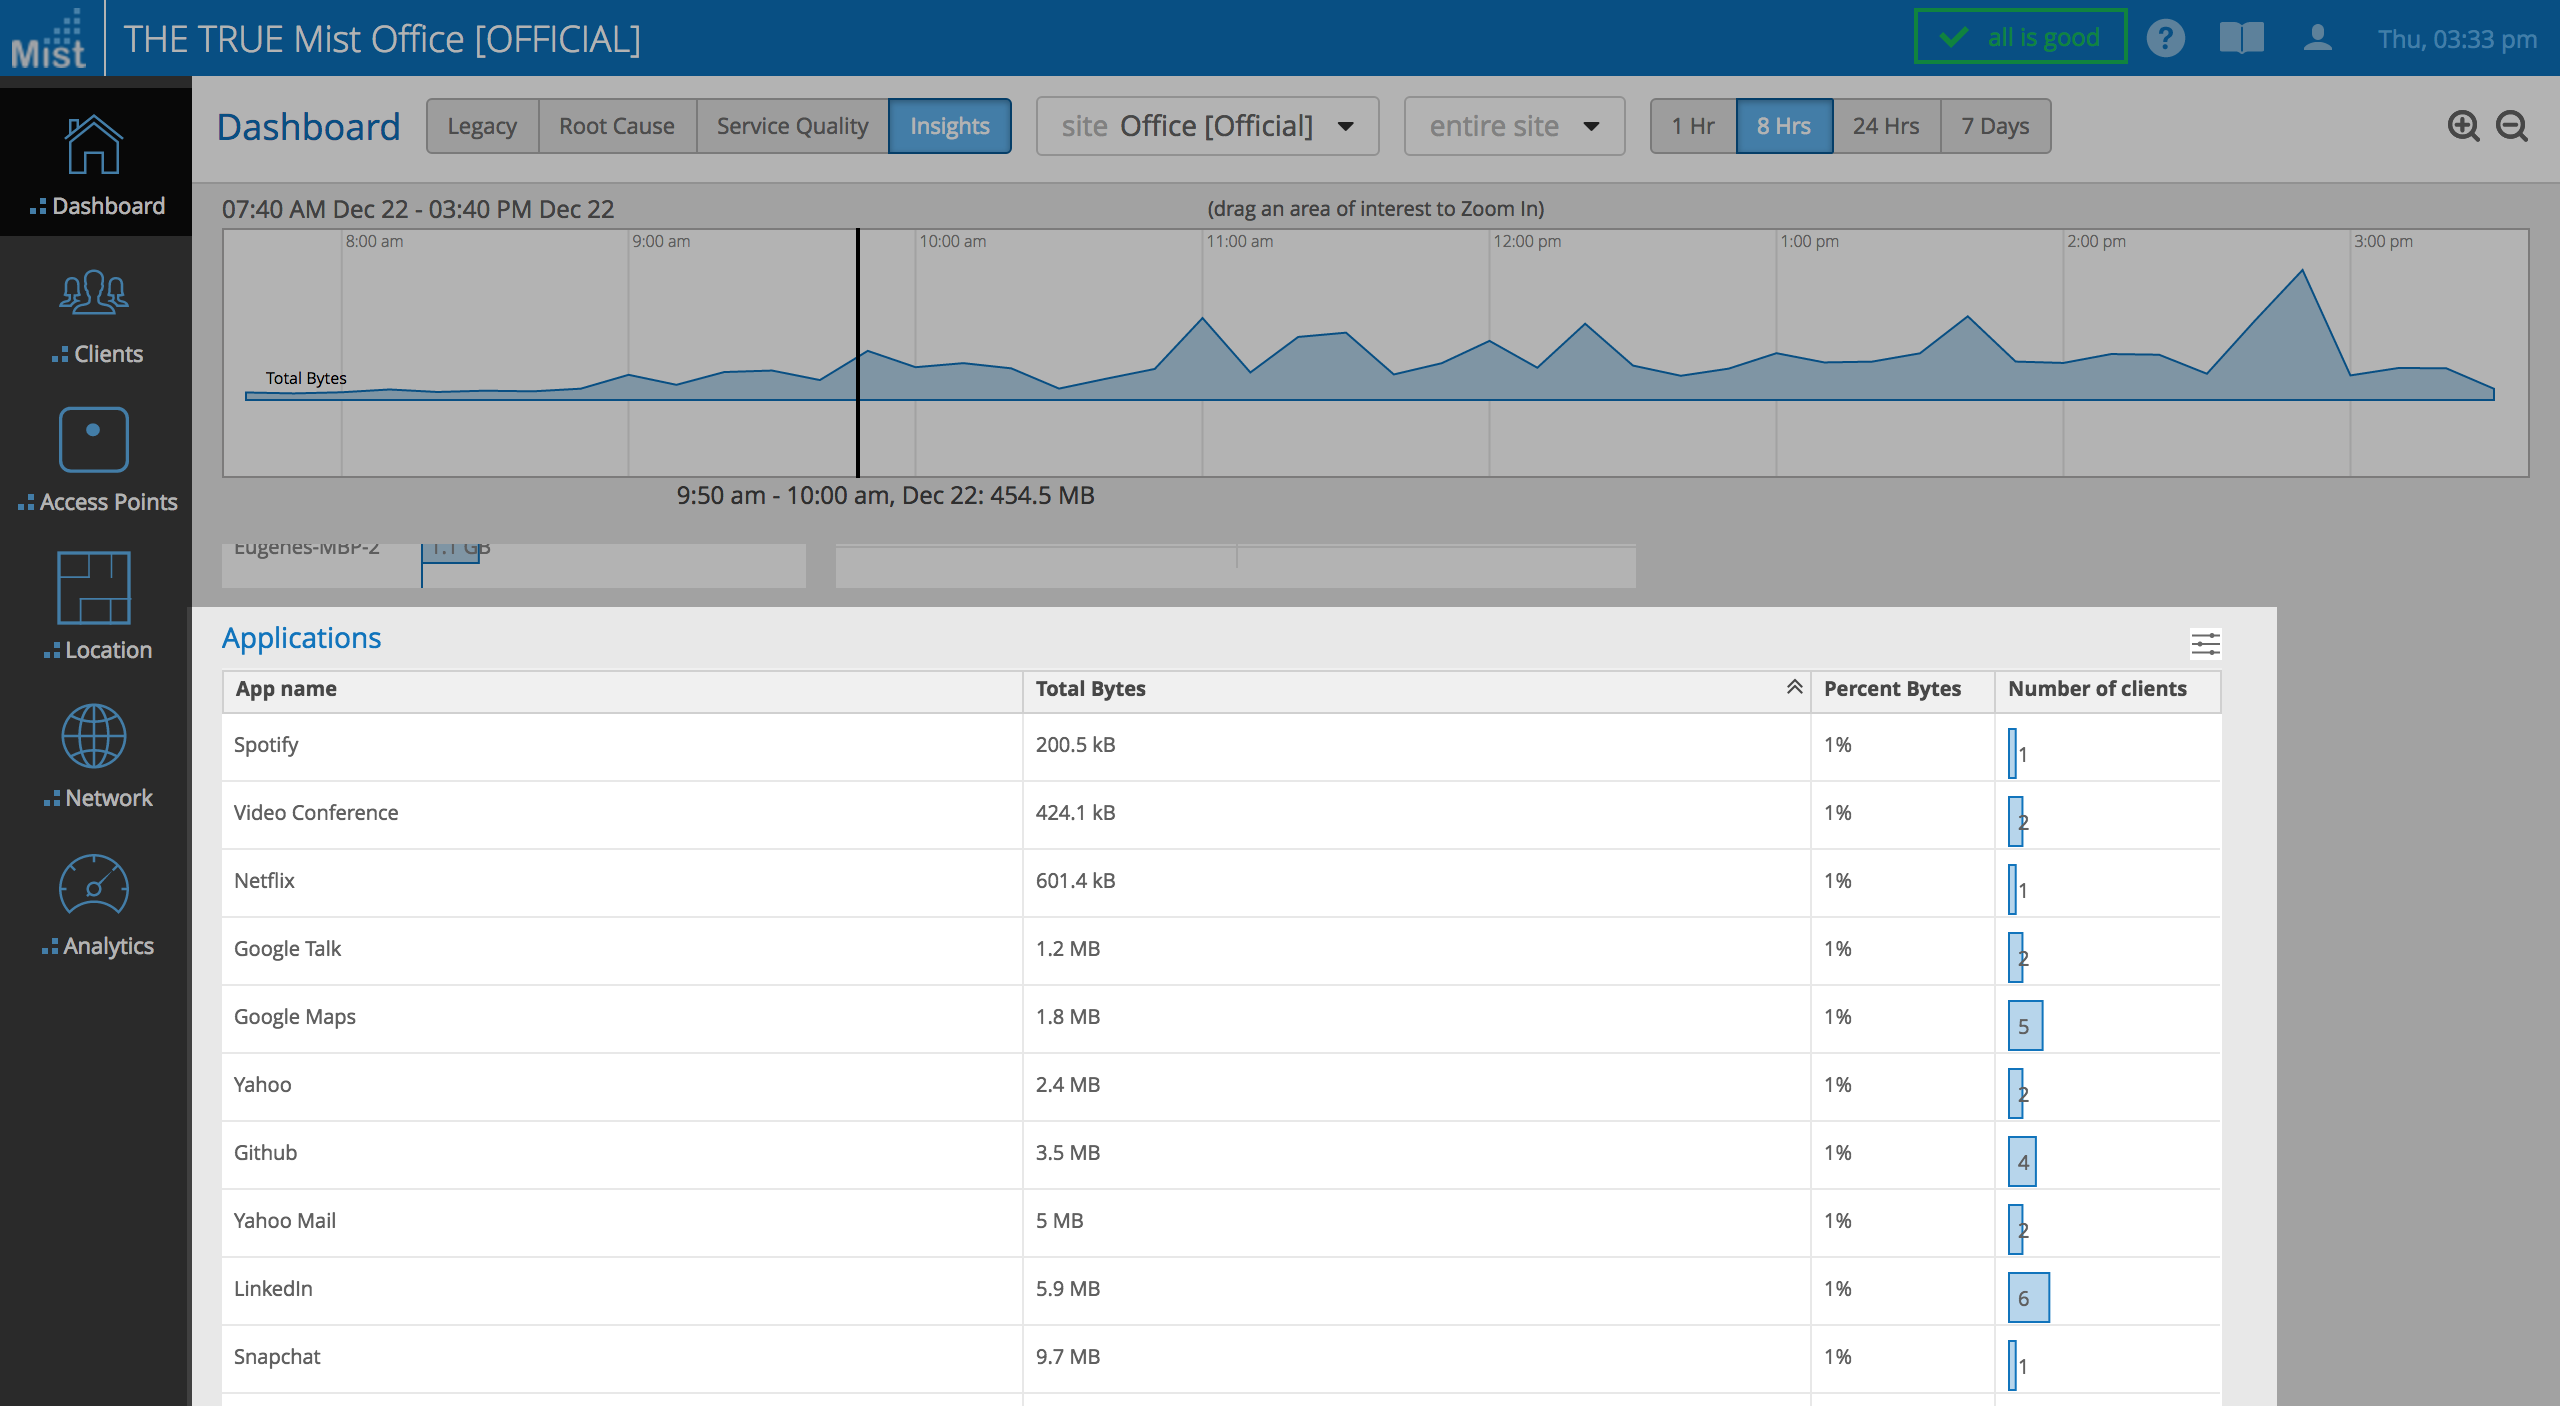Viewport: 2560px width, 1406px height.
Task: Open the user account icon
Action: coord(2317,39)
